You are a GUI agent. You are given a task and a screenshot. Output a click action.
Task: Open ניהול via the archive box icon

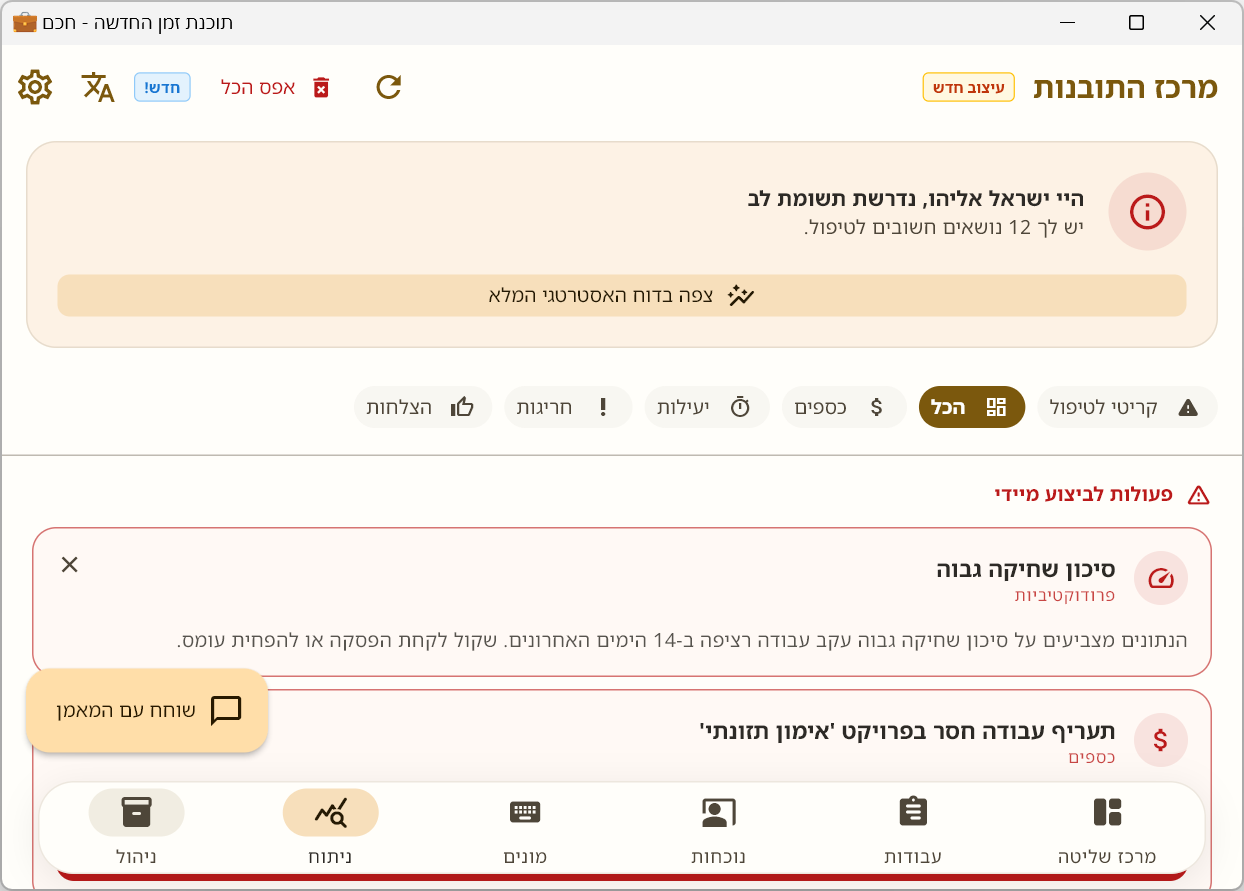(x=137, y=813)
